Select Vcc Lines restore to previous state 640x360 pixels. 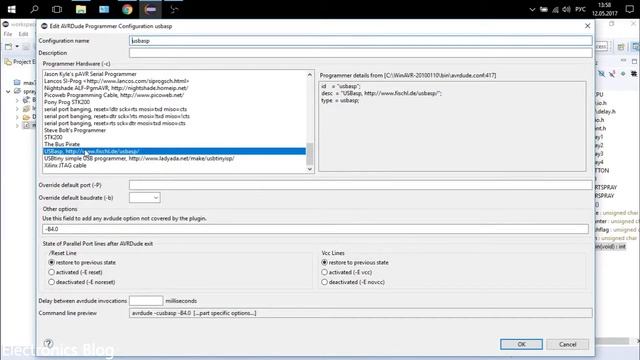coord(324,262)
